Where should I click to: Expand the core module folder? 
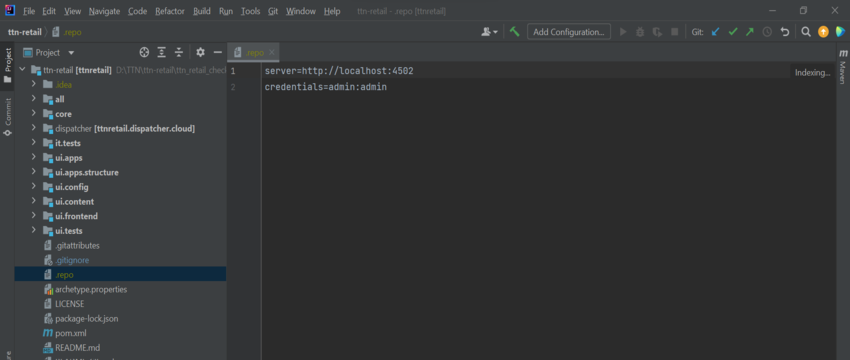(x=34, y=114)
